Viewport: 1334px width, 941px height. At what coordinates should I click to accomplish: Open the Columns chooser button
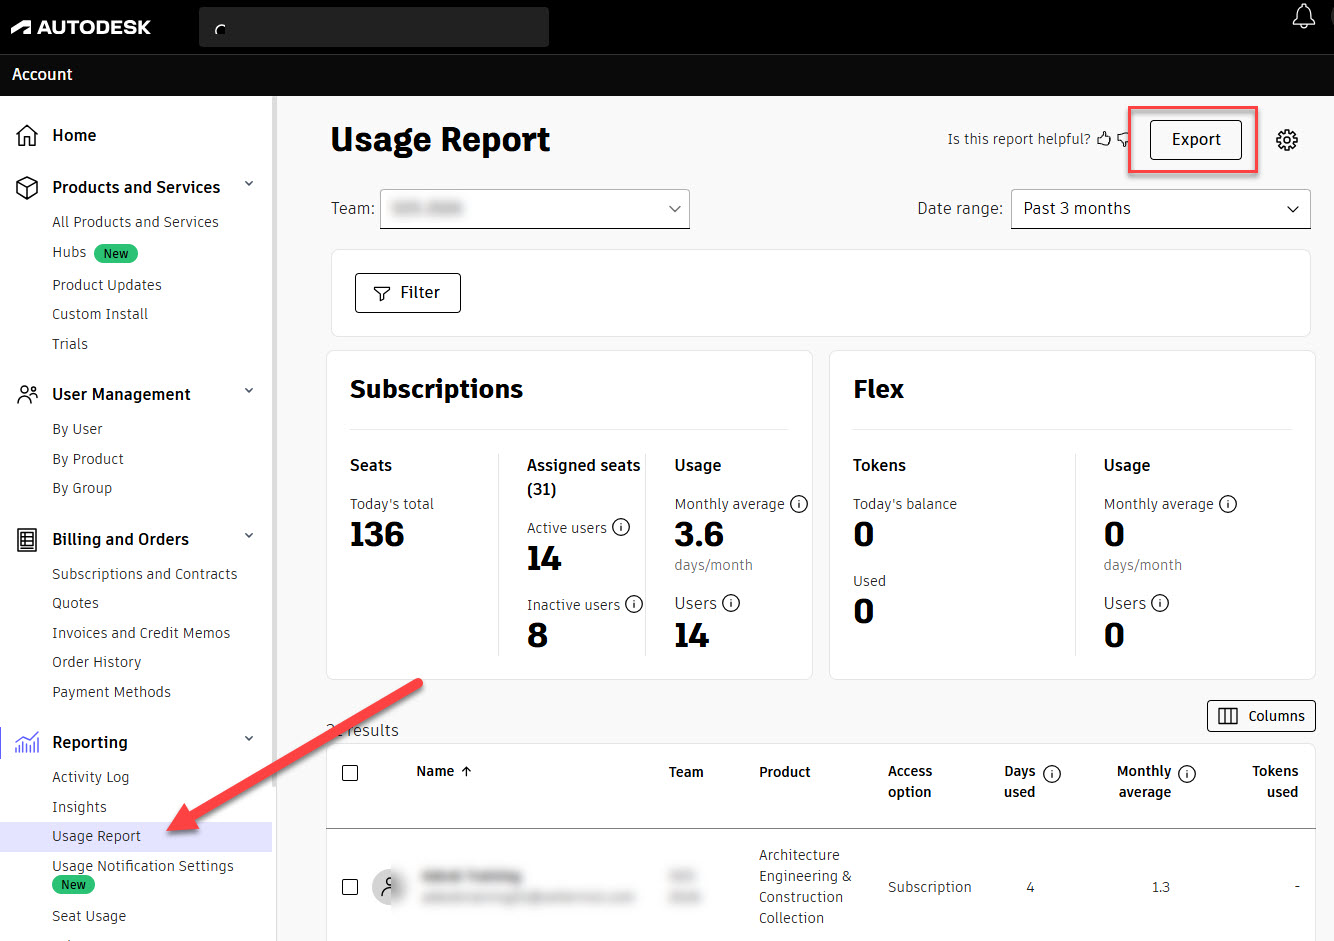pyautogui.click(x=1261, y=716)
